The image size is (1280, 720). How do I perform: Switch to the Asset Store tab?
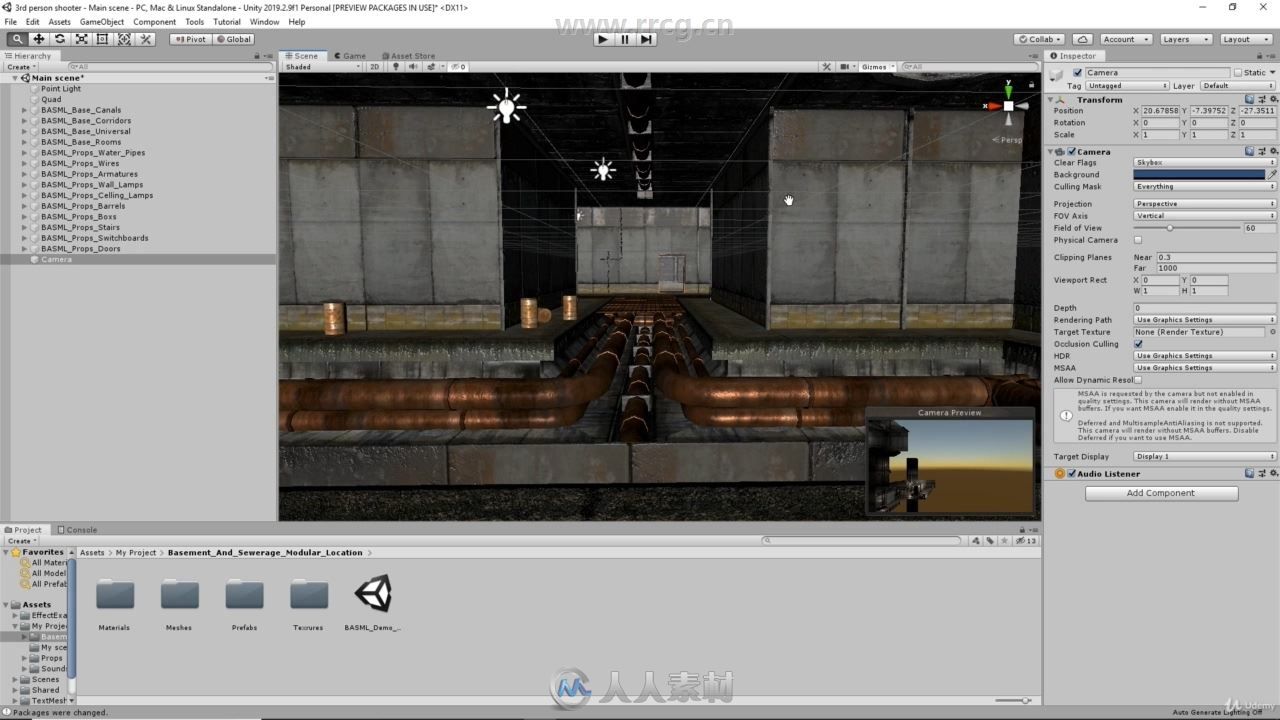point(407,56)
